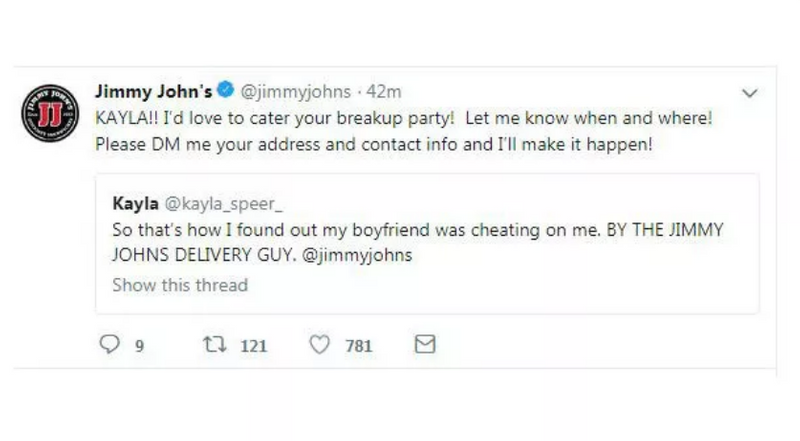Open the Jimmy John's profile avatar
800x441 pixels.
point(49,117)
